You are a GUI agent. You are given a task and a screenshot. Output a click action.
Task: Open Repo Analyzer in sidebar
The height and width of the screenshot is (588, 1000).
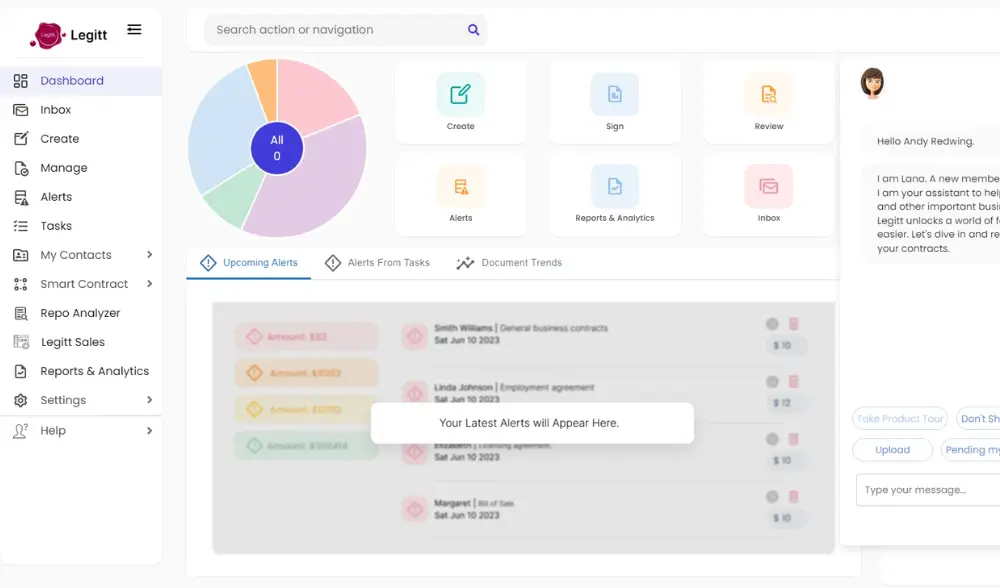[80, 313]
